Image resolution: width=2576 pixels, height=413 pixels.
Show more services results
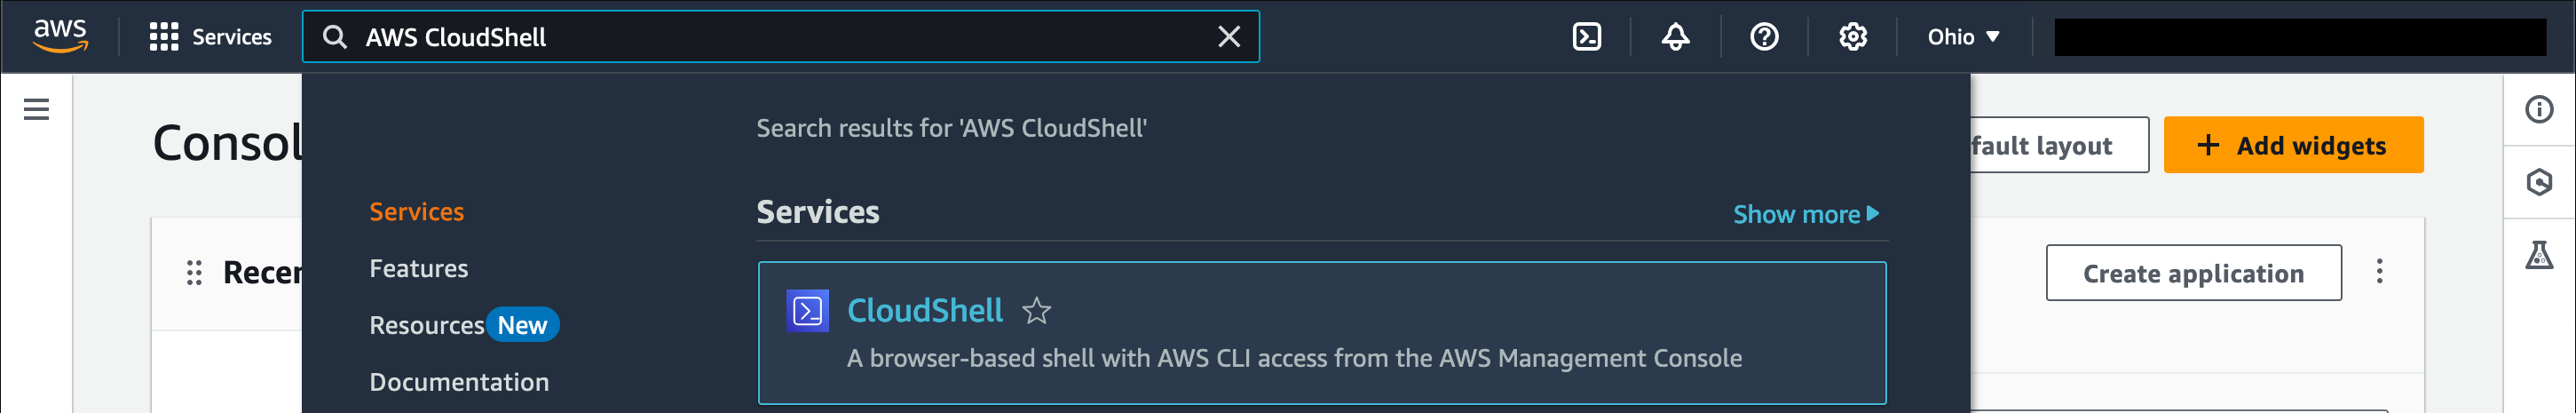[1805, 214]
